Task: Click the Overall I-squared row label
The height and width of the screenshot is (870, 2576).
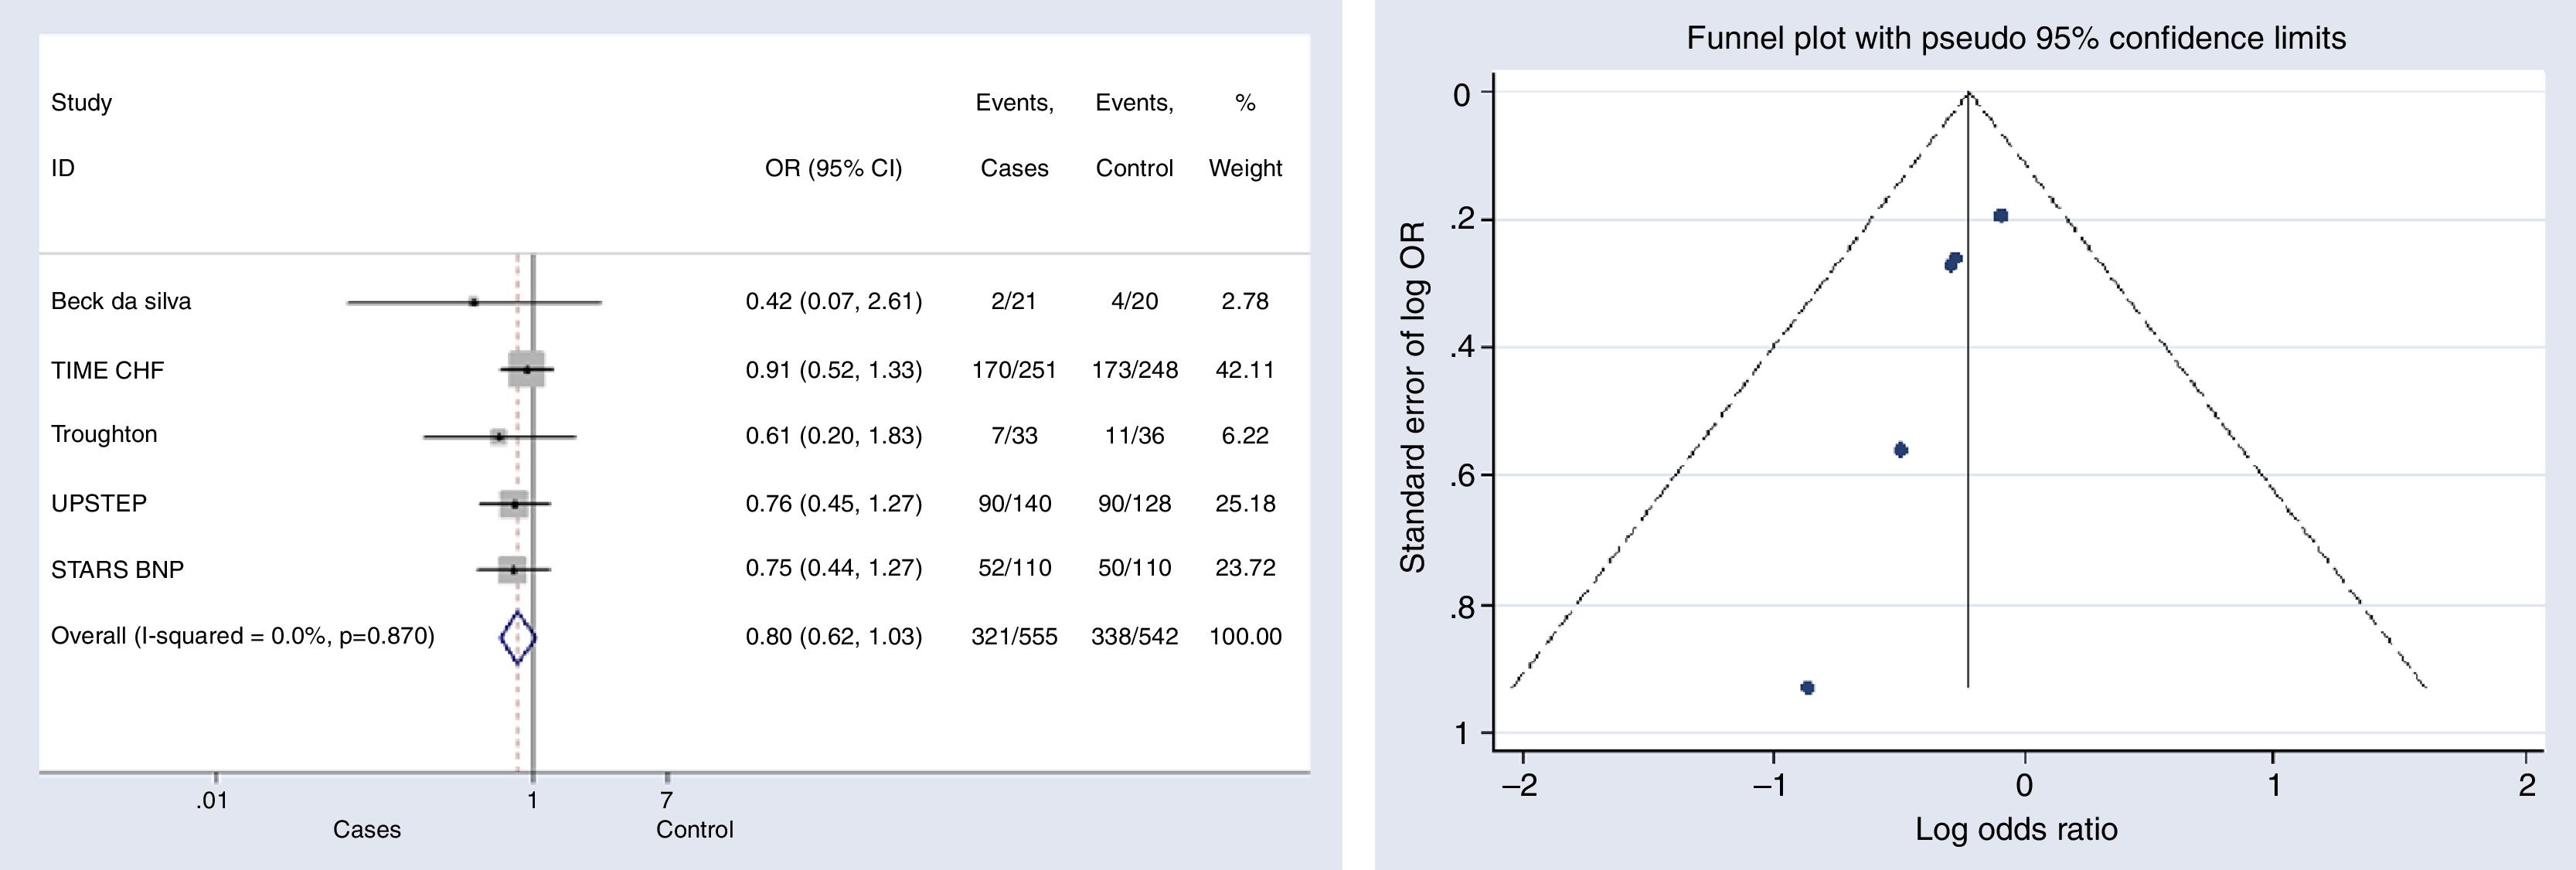Action: [243, 636]
